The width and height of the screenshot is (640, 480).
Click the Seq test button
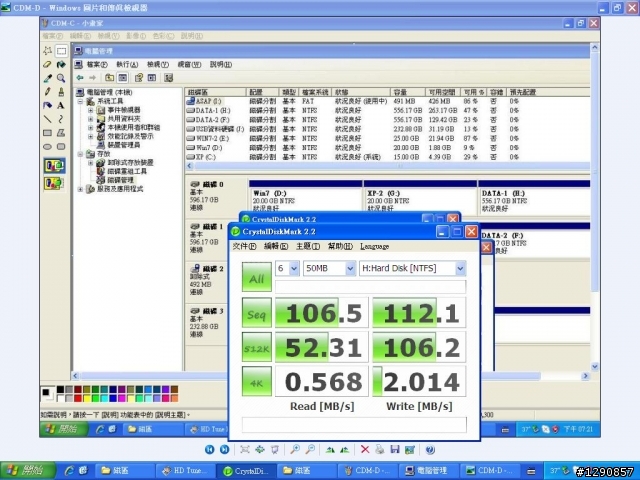pyautogui.click(x=257, y=313)
